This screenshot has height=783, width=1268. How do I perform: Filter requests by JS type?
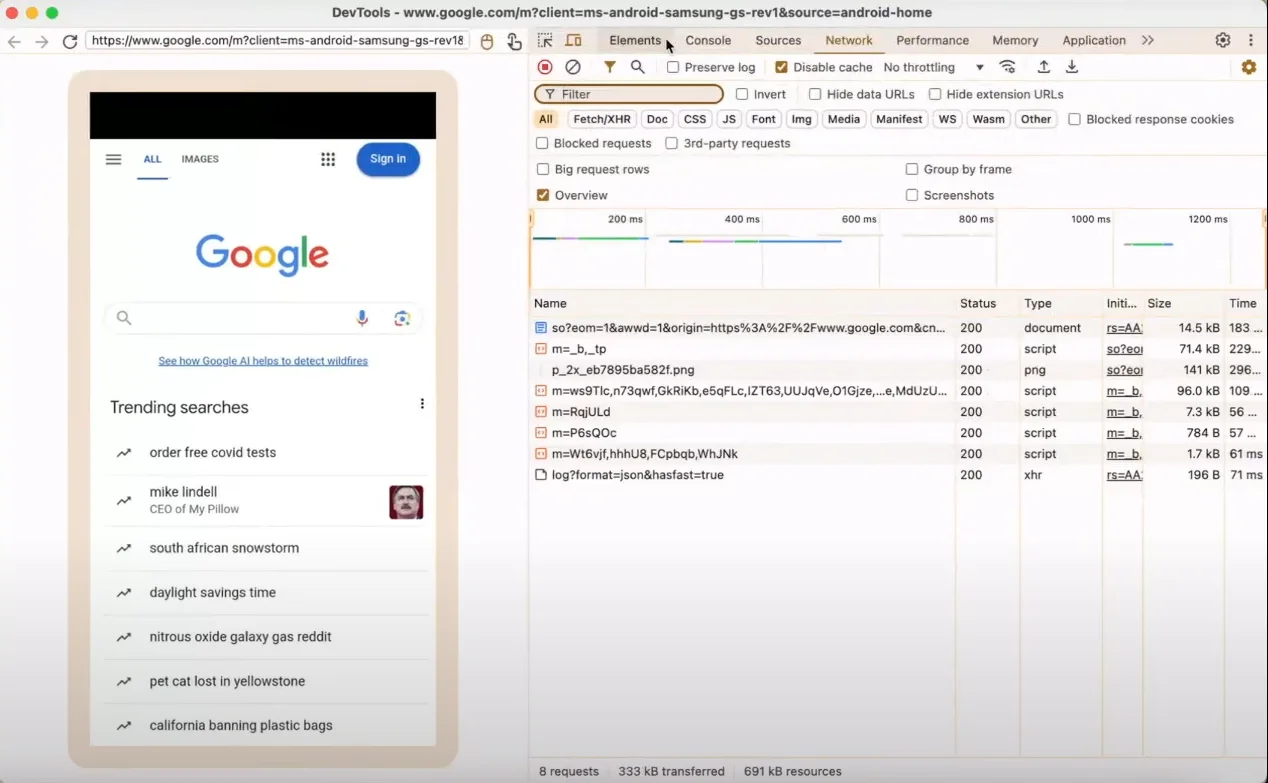point(729,119)
